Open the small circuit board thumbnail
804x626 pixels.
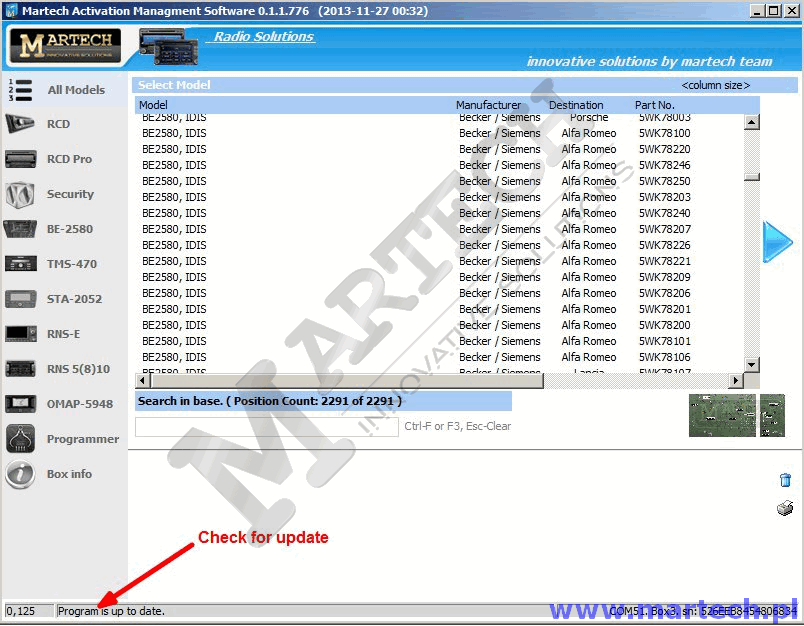point(772,415)
